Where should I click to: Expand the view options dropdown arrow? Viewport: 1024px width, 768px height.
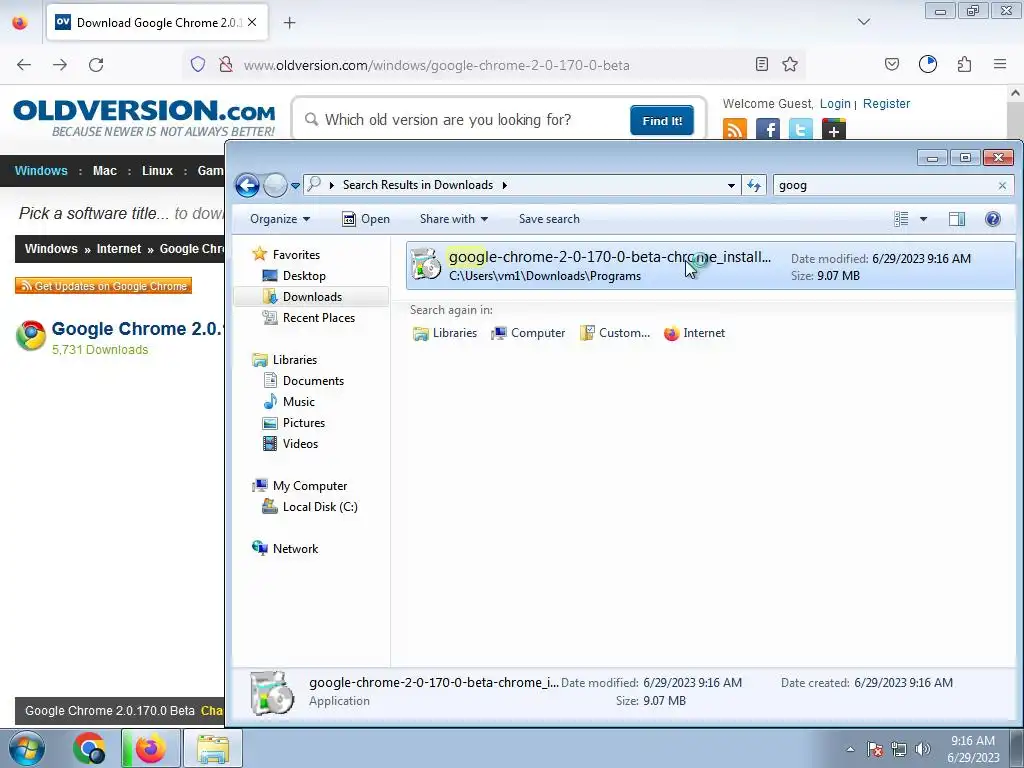923,219
